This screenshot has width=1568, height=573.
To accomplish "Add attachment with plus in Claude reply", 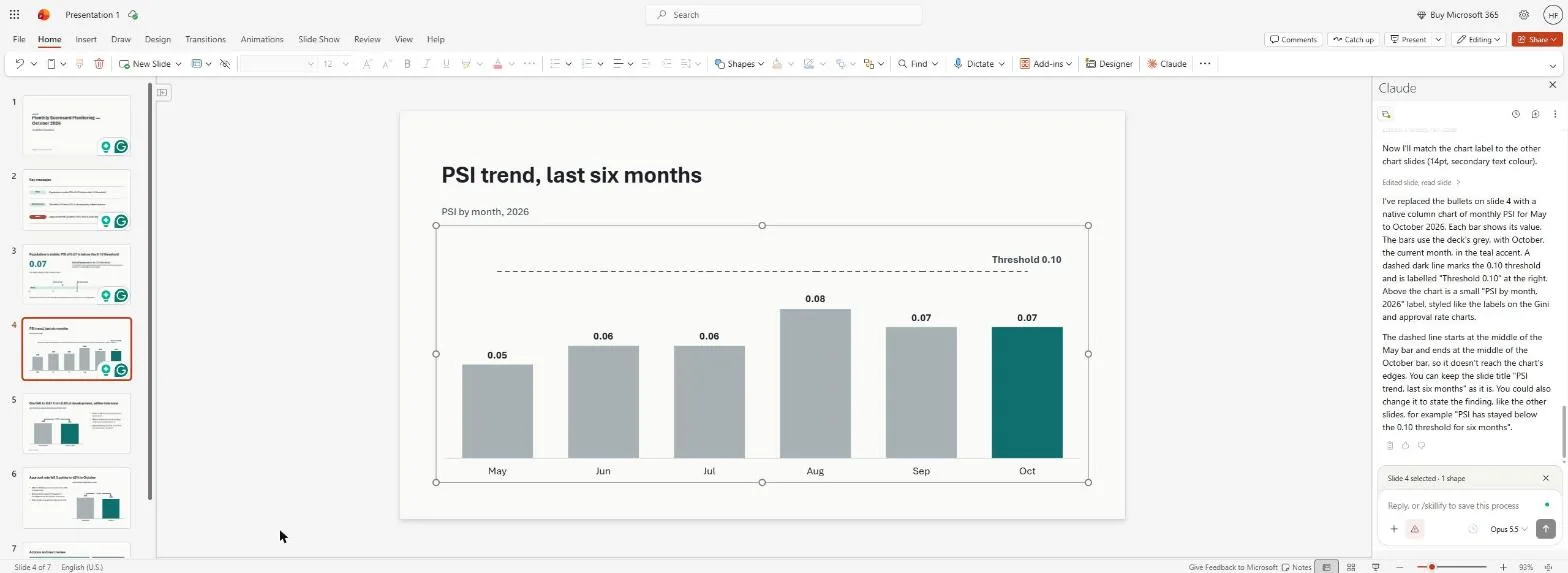I will tap(1394, 529).
